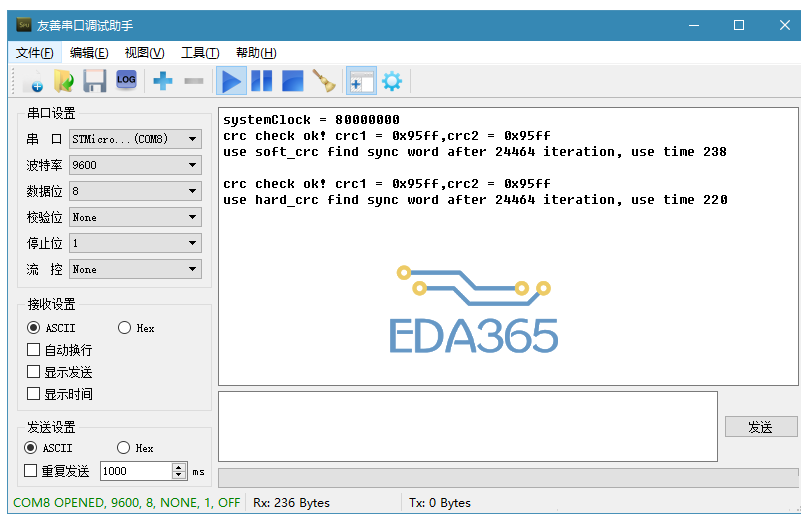This screenshot has height=518, width=801.
Task: Close the 友善串口调试助手 window
Action: (x=785, y=25)
